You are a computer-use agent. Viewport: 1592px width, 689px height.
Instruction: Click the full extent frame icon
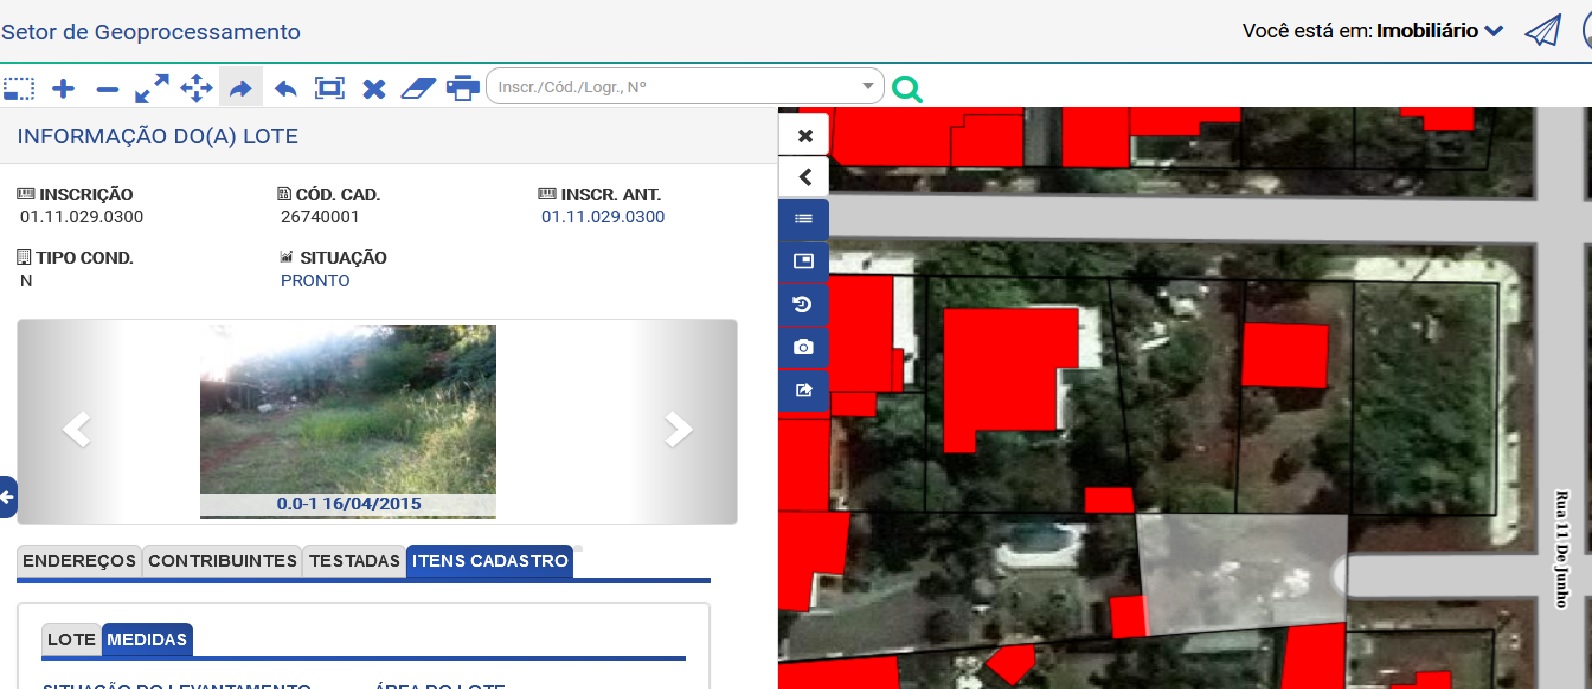(x=329, y=89)
